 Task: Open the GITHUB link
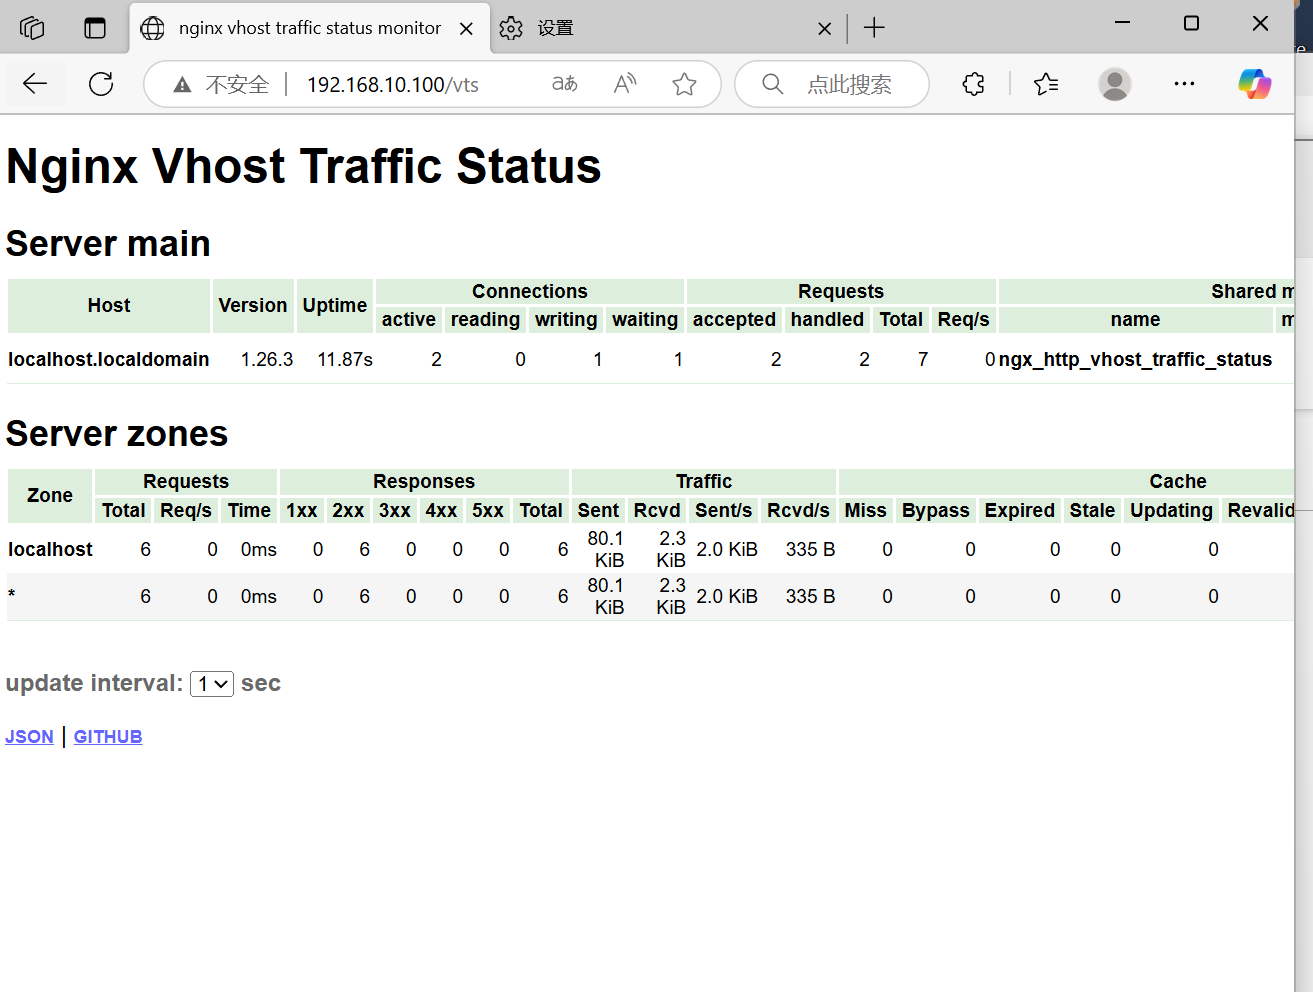coord(108,737)
